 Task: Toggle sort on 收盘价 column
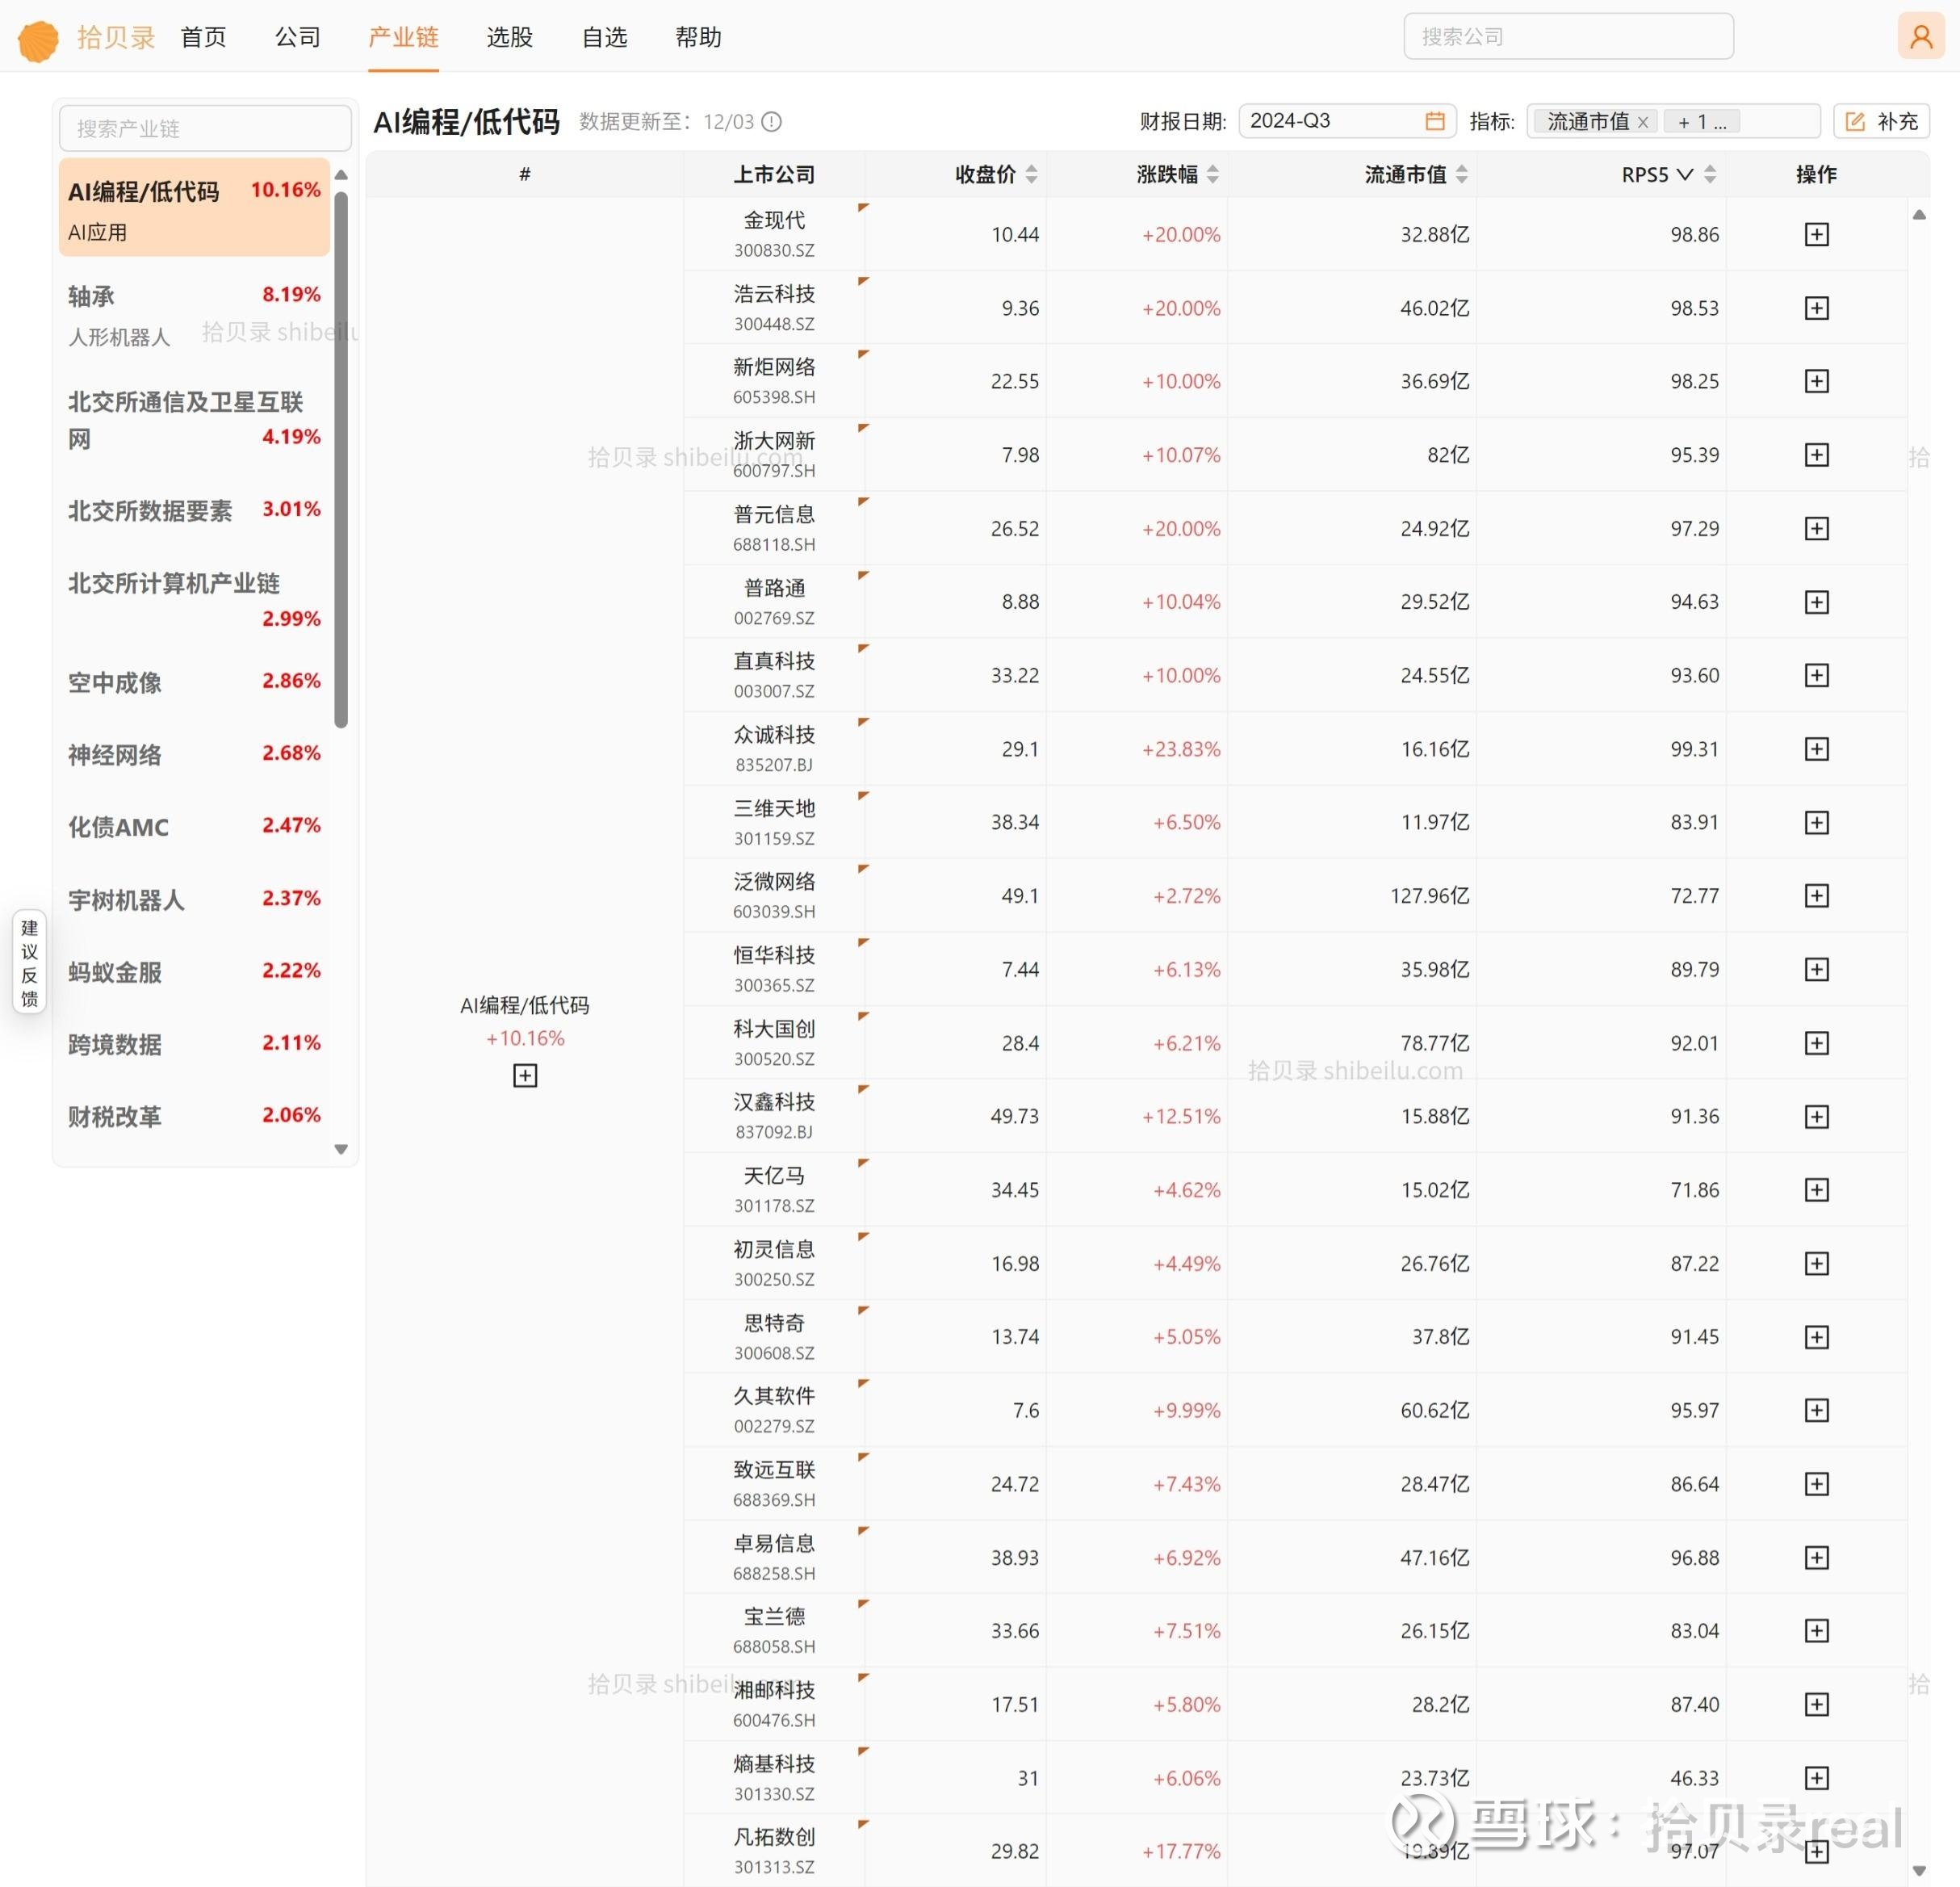[1034, 174]
